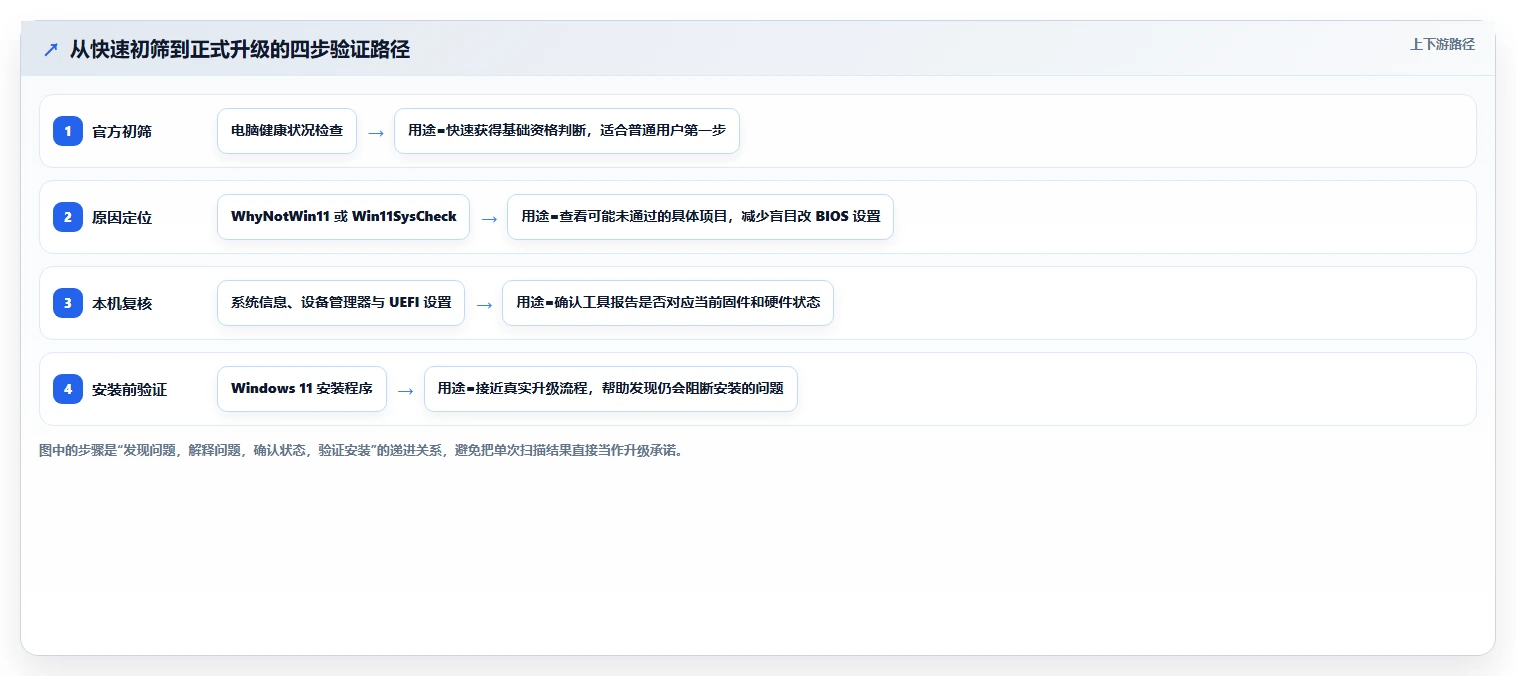Click the 本机复核 step label
1516x676 pixels.
pos(122,303)
